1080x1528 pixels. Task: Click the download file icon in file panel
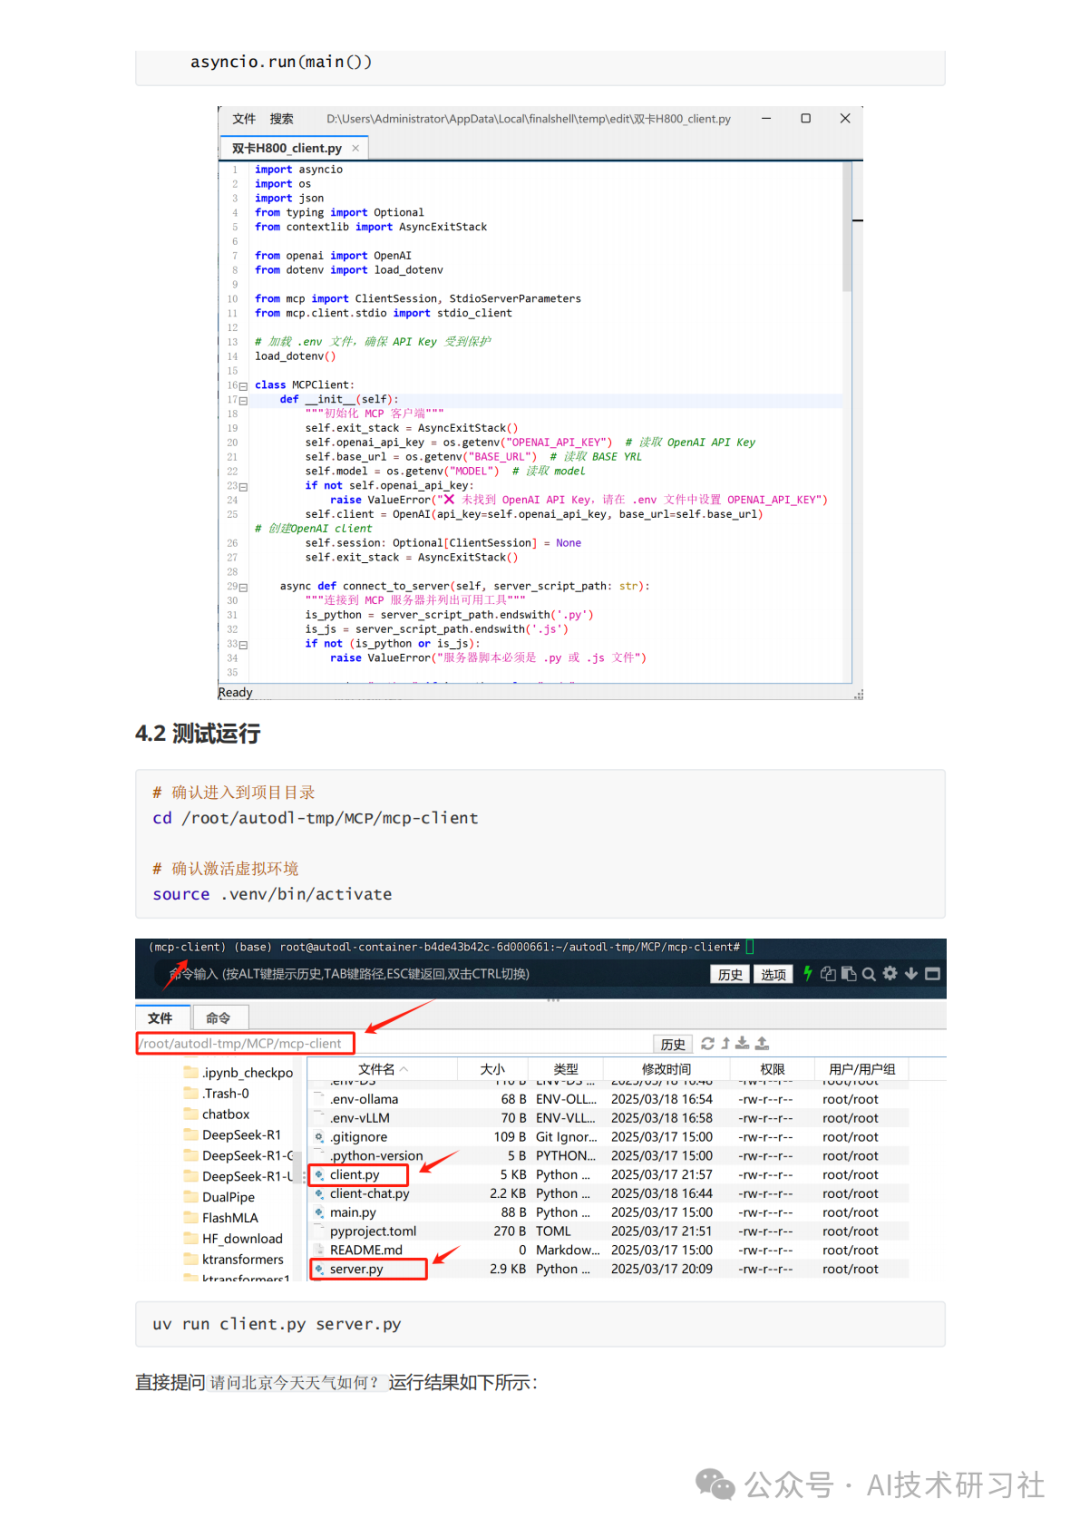click(742, 1043)
